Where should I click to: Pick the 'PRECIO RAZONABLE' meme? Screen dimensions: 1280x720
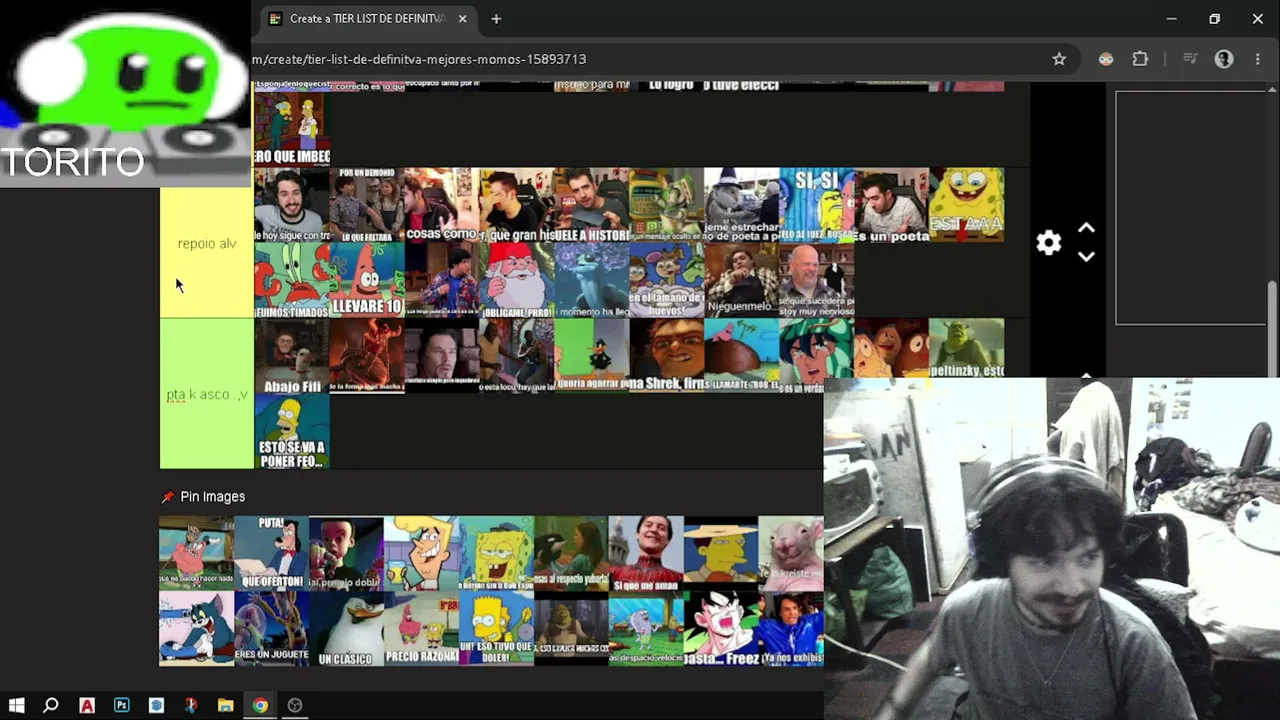click(422, 628)
